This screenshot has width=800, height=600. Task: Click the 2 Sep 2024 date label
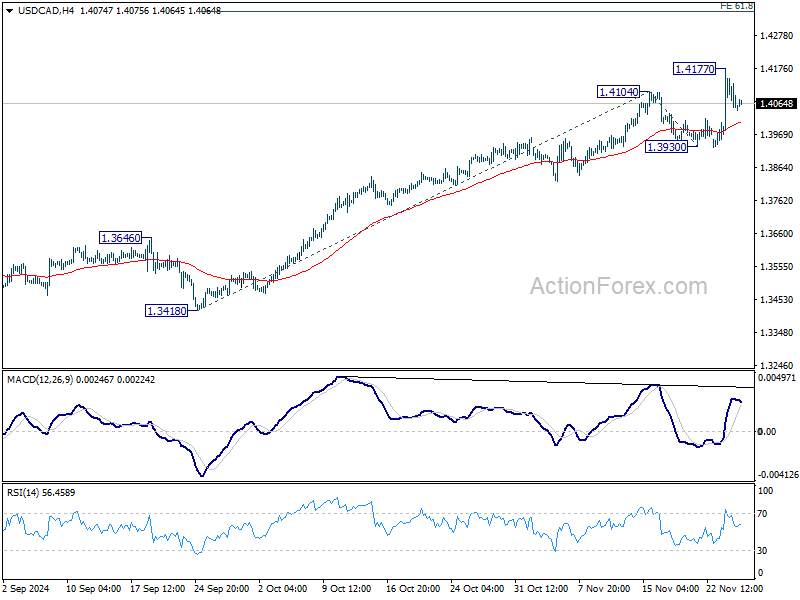[26, 589]
